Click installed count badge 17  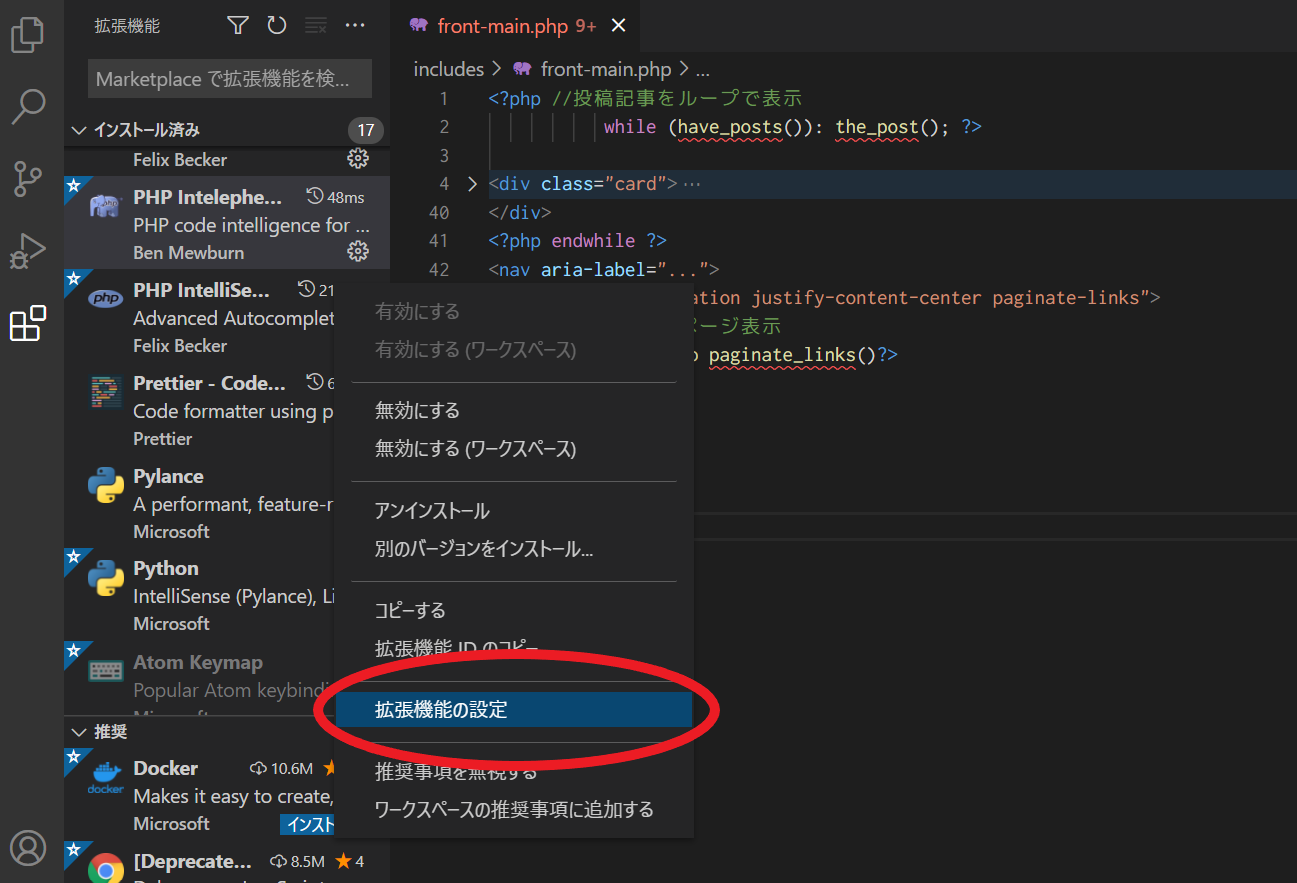click(x=366, y=130)
